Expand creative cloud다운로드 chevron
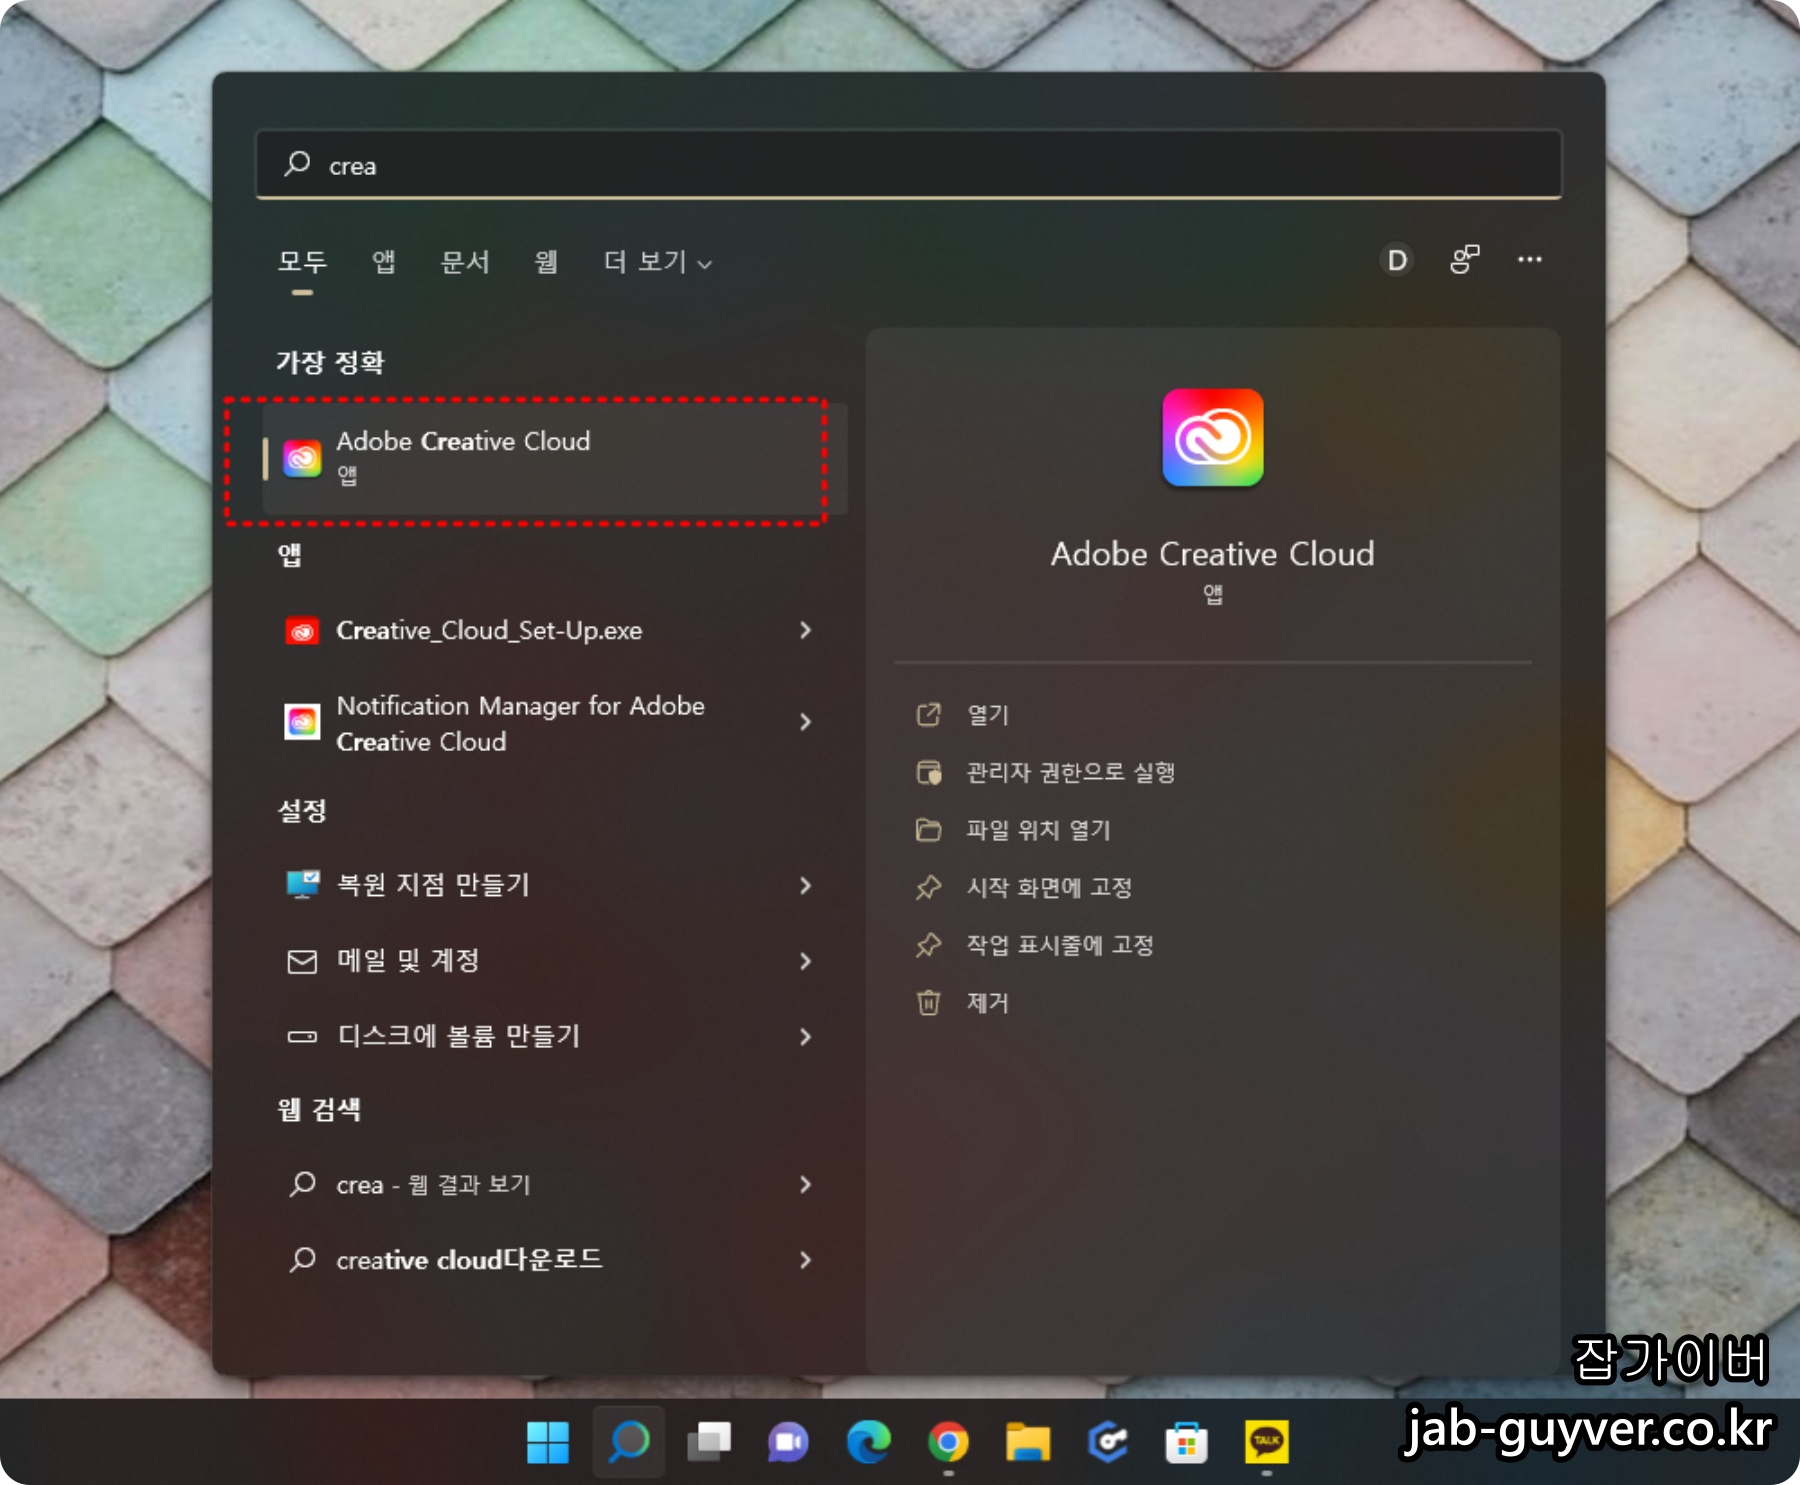Viewport: 1800px width, 1485px height. coord(806,1260)
